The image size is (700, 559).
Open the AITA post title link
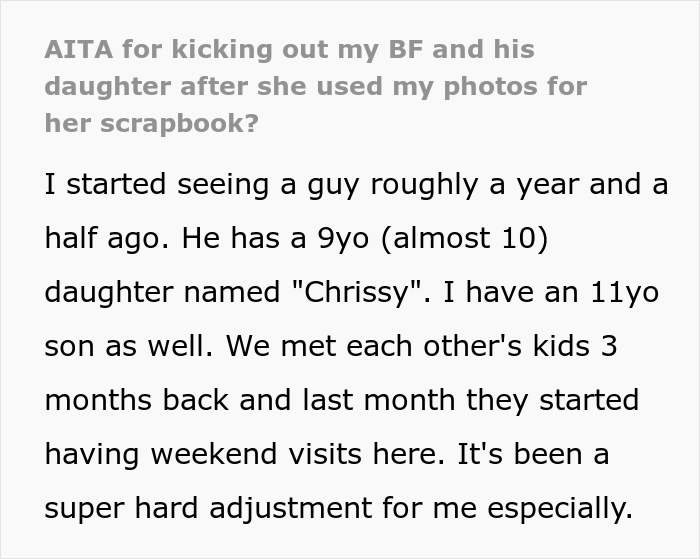(x=316, y=86)
